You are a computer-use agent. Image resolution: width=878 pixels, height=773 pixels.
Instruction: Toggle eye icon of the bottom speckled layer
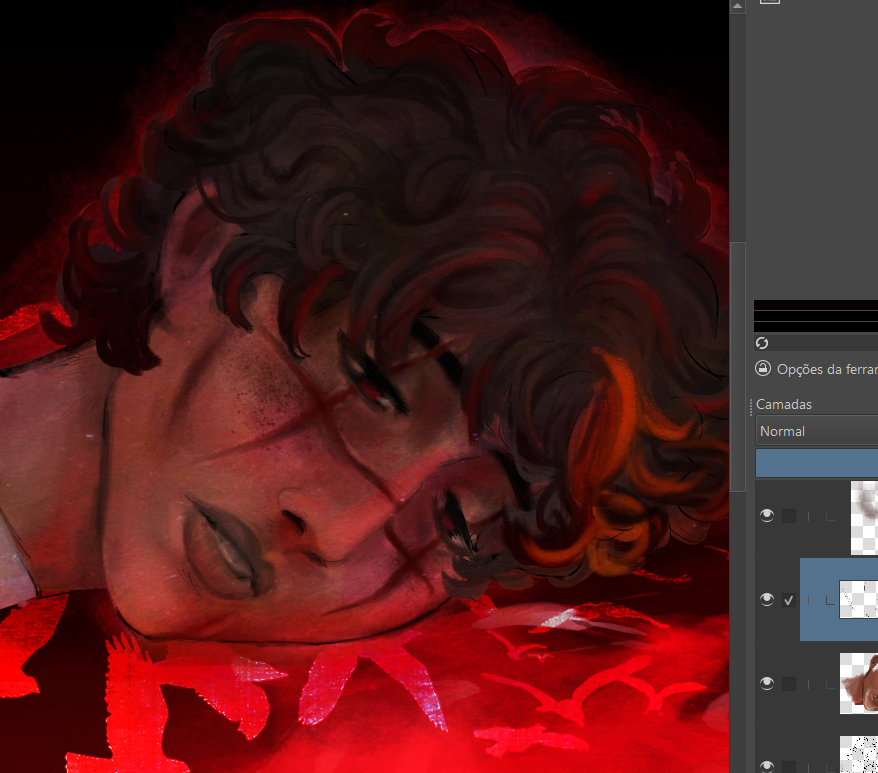[767, 766]
